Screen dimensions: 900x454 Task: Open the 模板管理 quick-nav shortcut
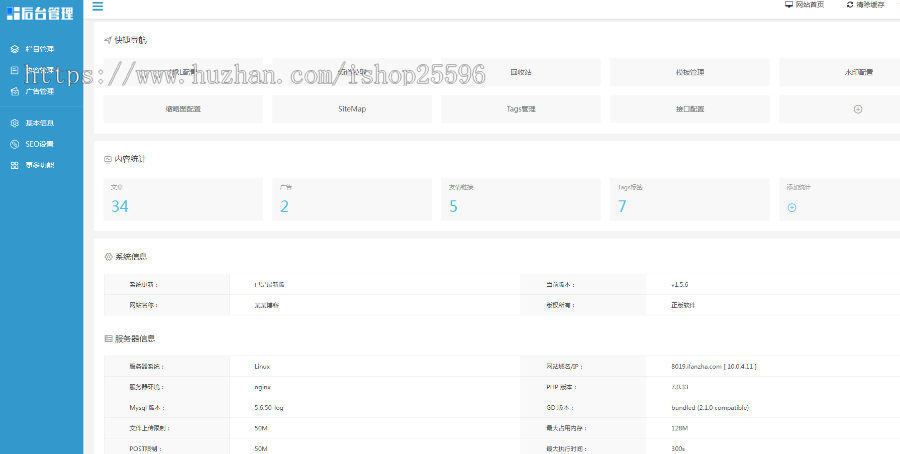coord(689,72)
